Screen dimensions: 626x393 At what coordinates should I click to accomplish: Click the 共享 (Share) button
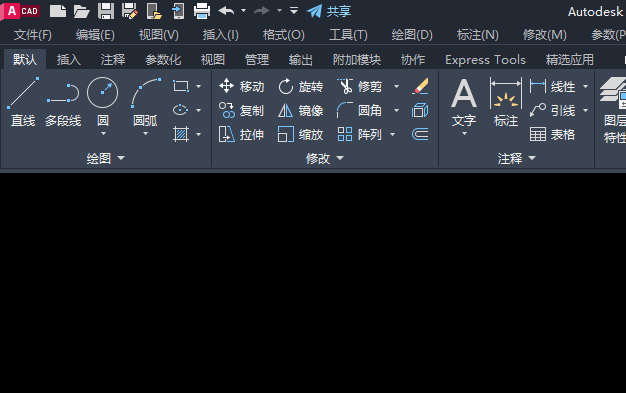coord(329,11)
